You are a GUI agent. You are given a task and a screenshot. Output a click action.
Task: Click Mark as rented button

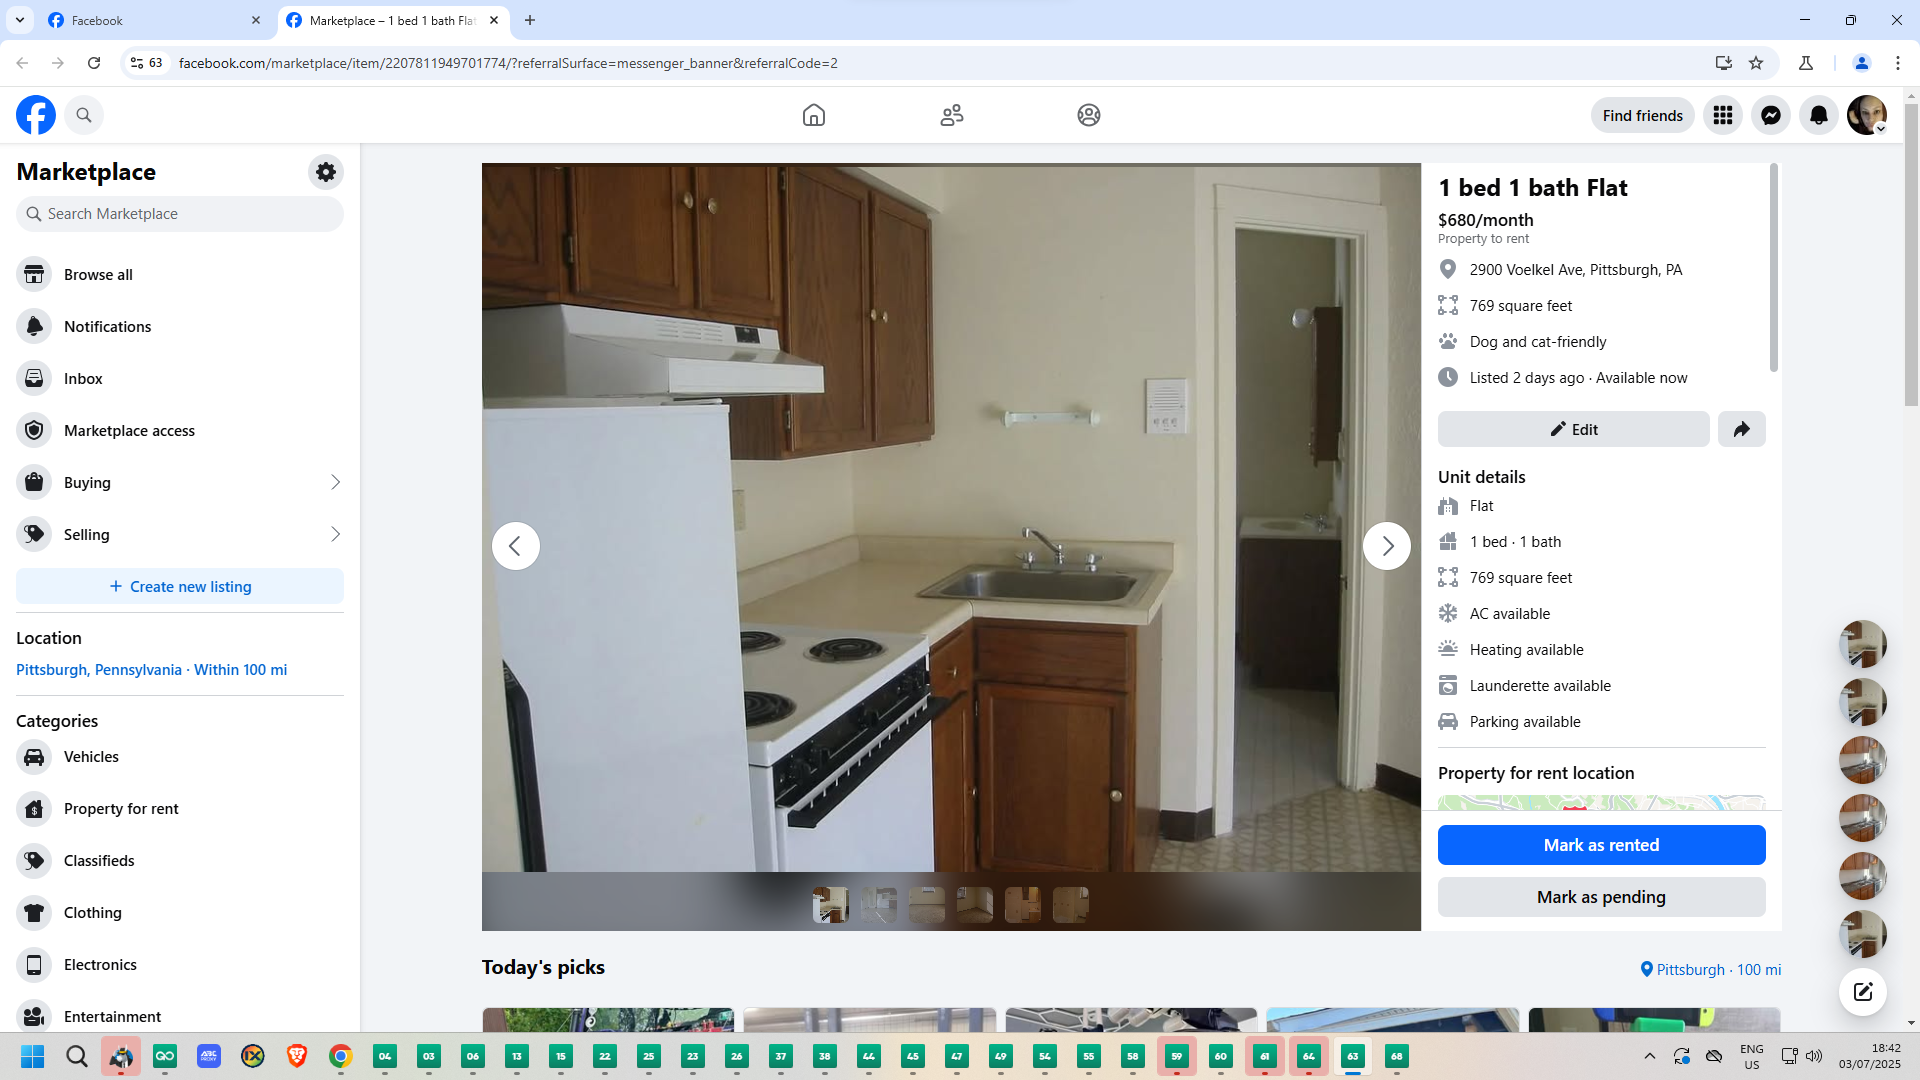click(1600, 845)
